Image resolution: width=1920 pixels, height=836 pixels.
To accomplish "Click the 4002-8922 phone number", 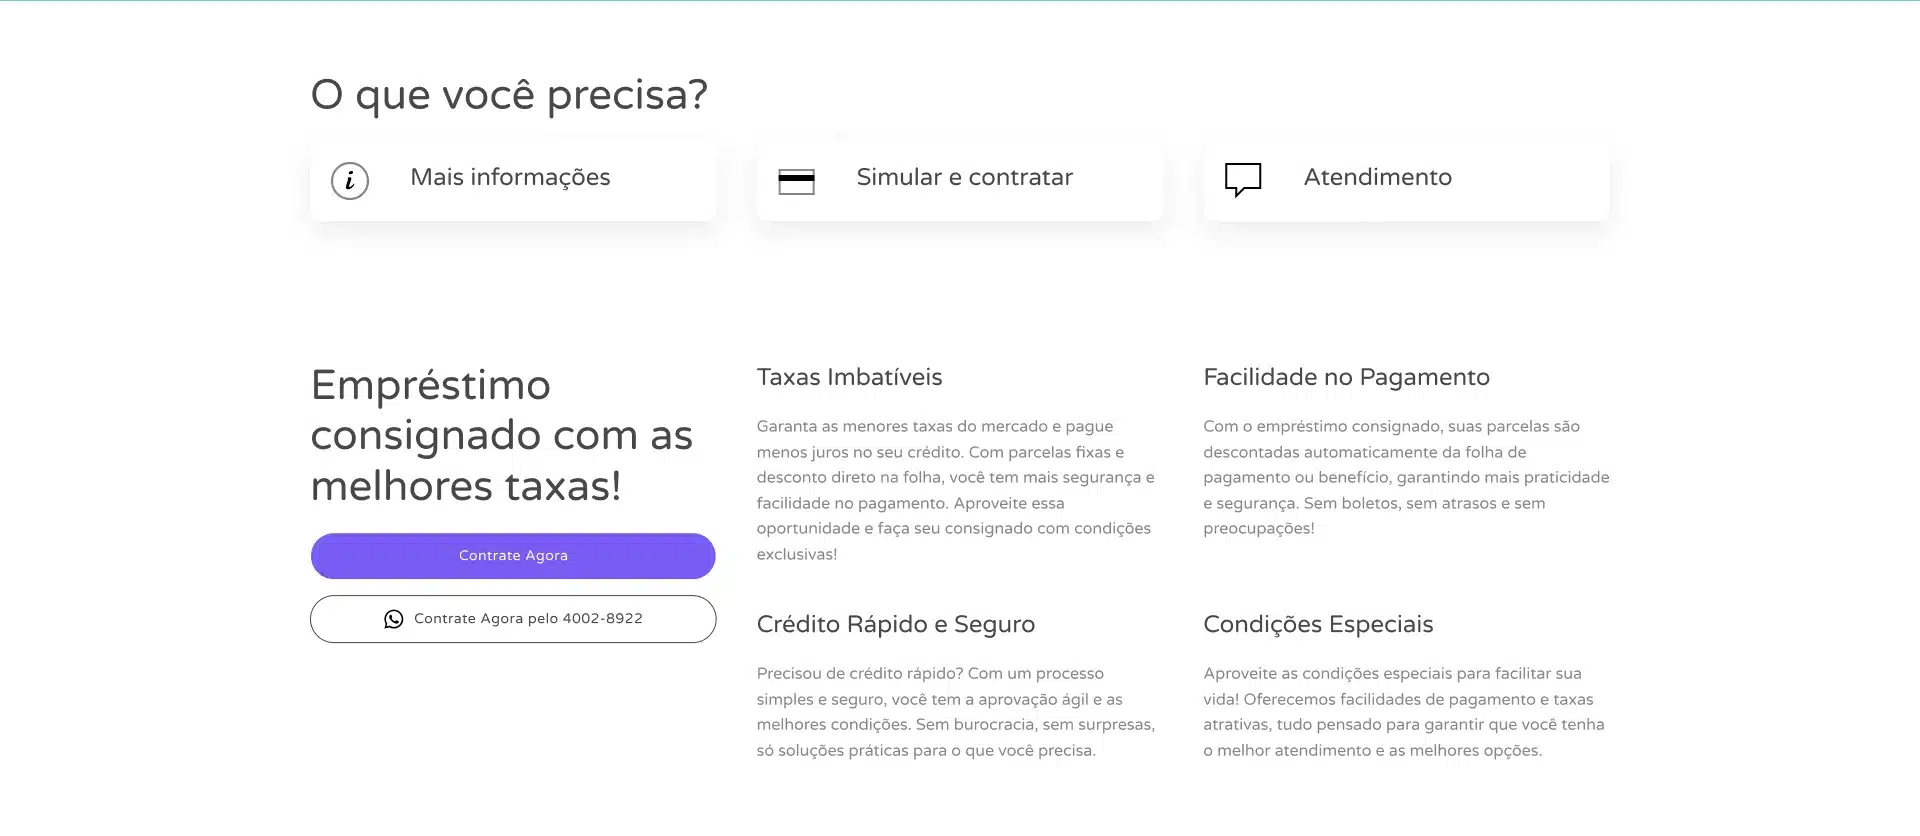I will click(602, 619).
